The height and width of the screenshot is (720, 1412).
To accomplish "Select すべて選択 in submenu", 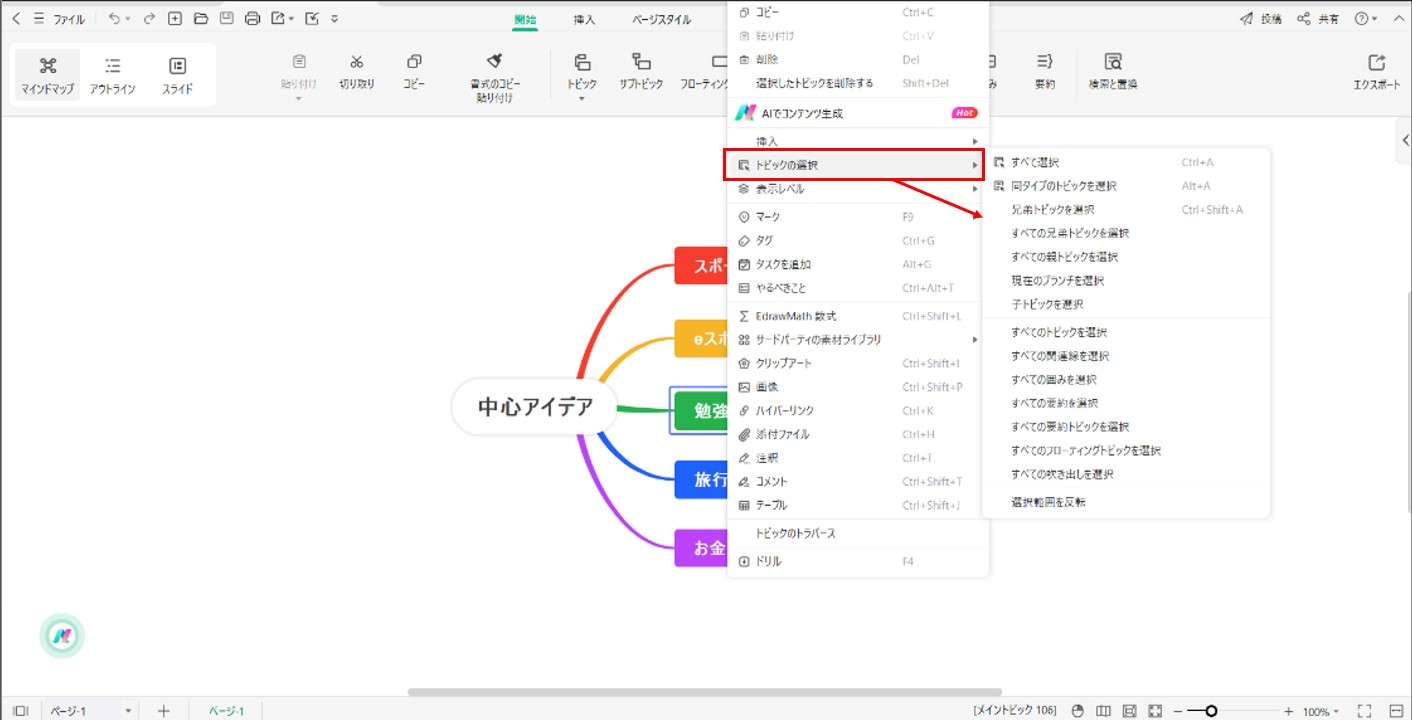I will (x=1126, y=162).
